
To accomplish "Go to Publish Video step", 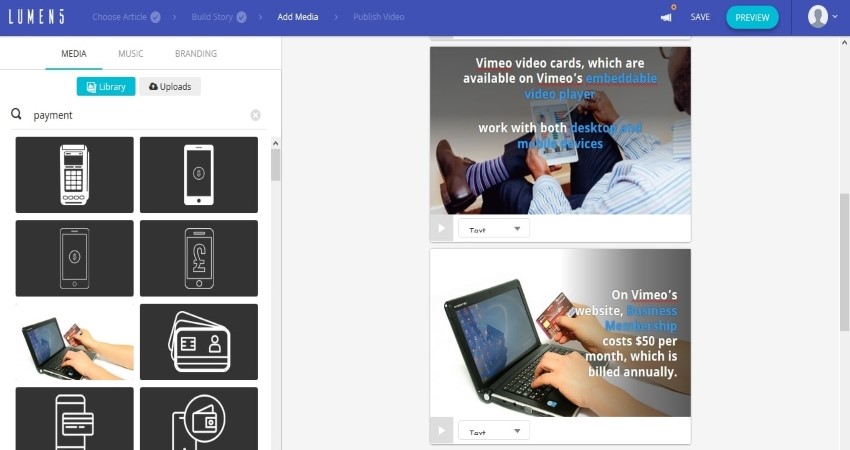I will (378, 17).
